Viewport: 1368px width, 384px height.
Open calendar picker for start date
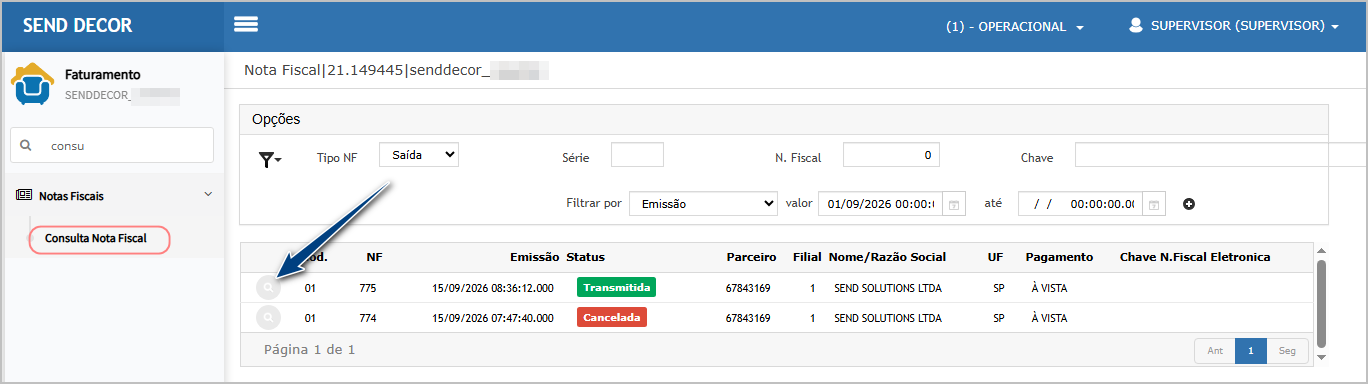(x=955, y=204)
